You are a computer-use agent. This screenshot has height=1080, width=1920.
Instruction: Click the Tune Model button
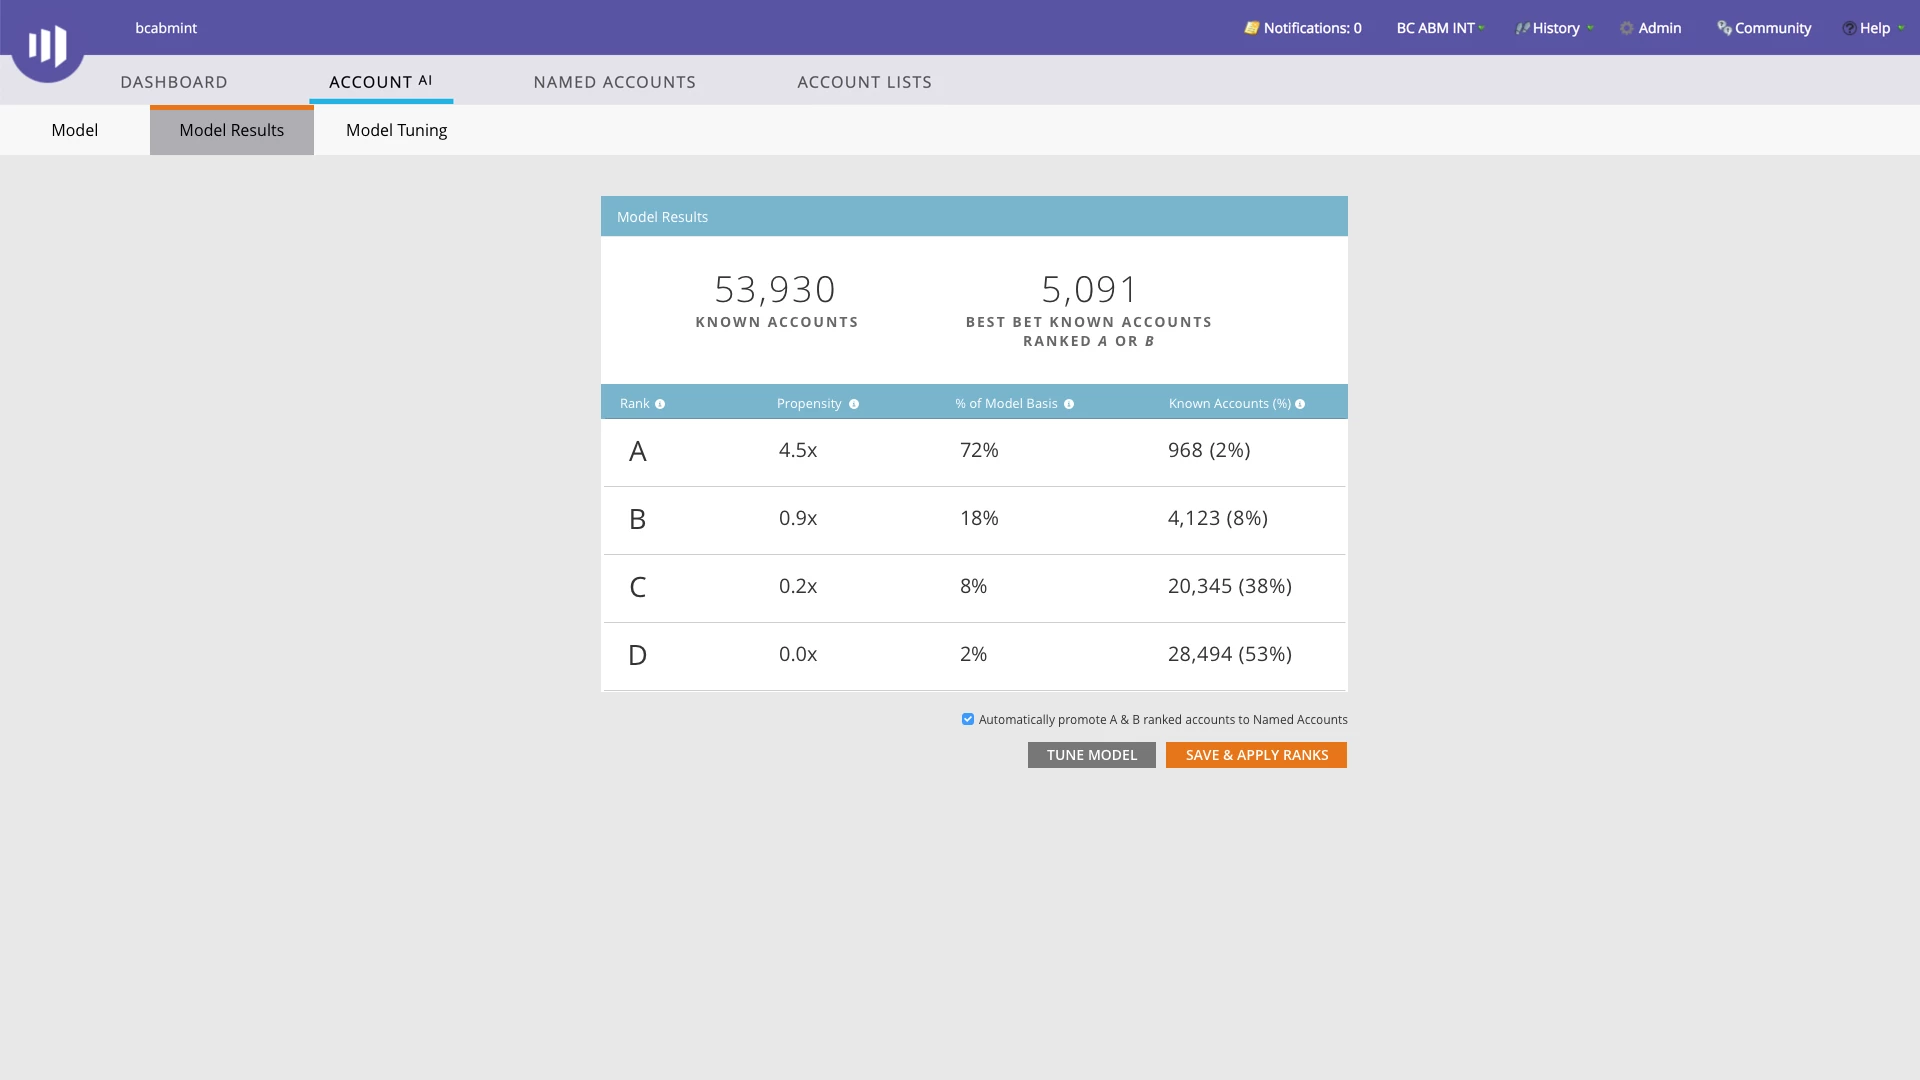coord(1091,755)
